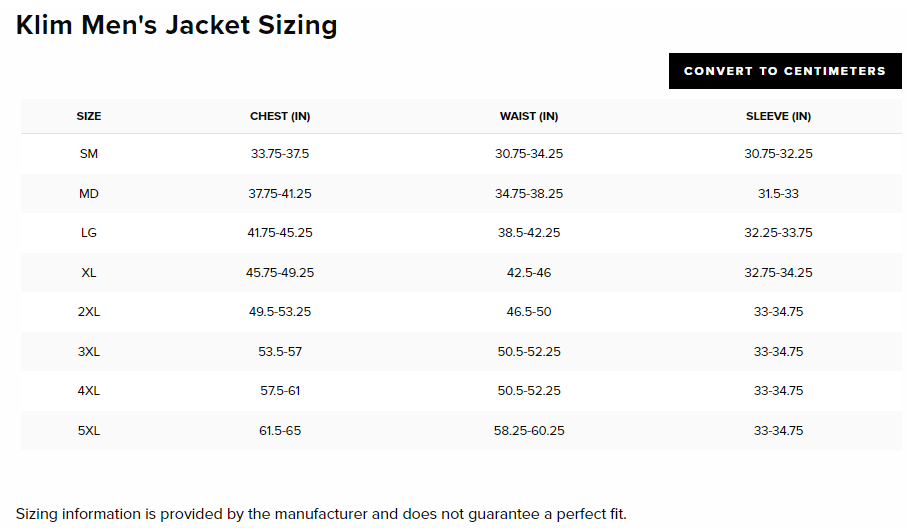Screen dimensions: 907x528
Task: Select the SM size row label
Action: tap(89, 154)
